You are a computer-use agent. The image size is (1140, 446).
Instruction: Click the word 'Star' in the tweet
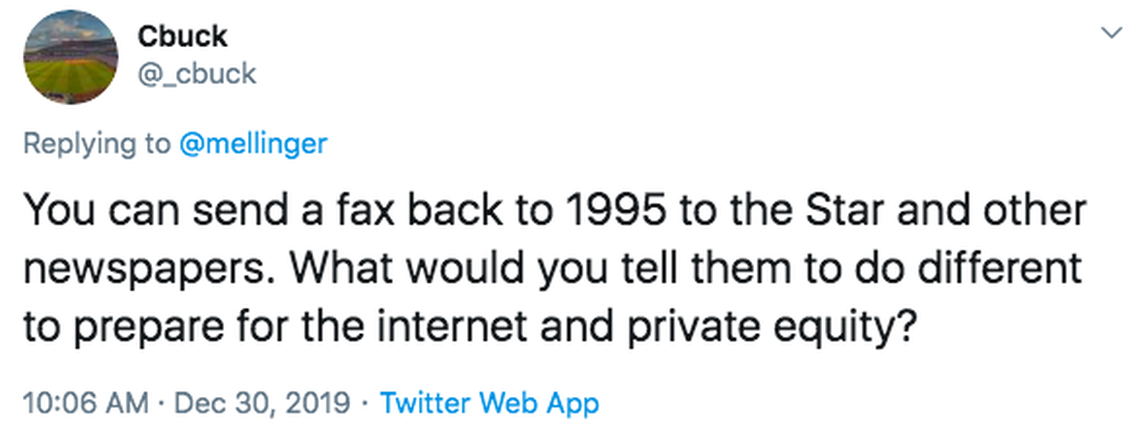click(792, 212)
